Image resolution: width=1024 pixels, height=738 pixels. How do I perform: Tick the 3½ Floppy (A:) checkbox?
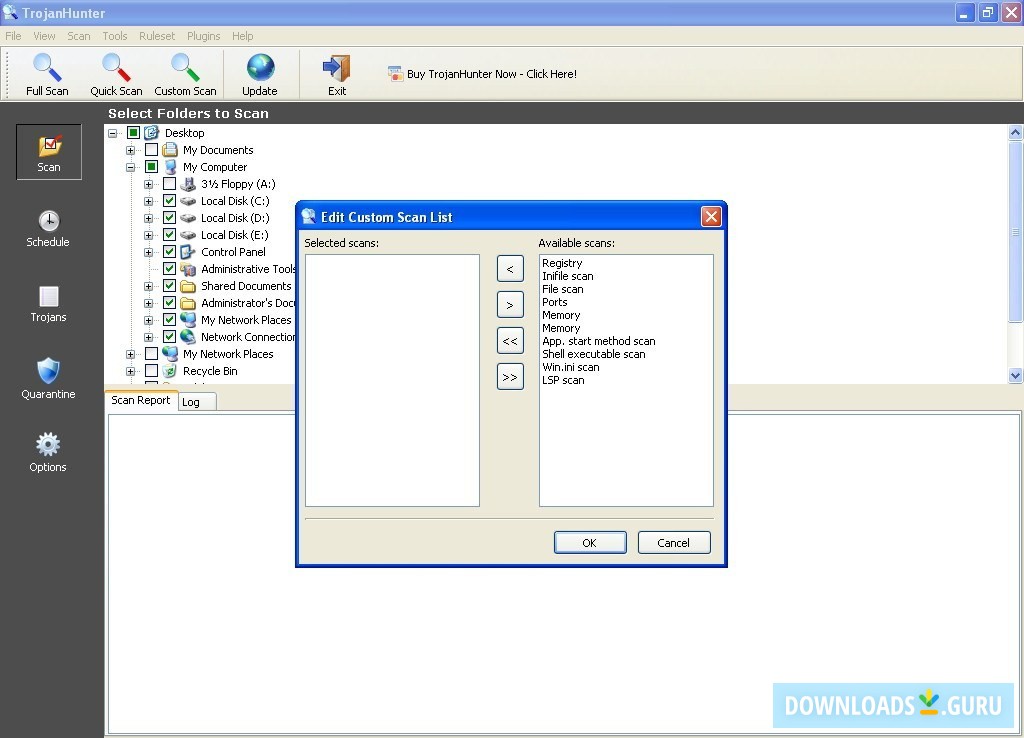(169, 184)
